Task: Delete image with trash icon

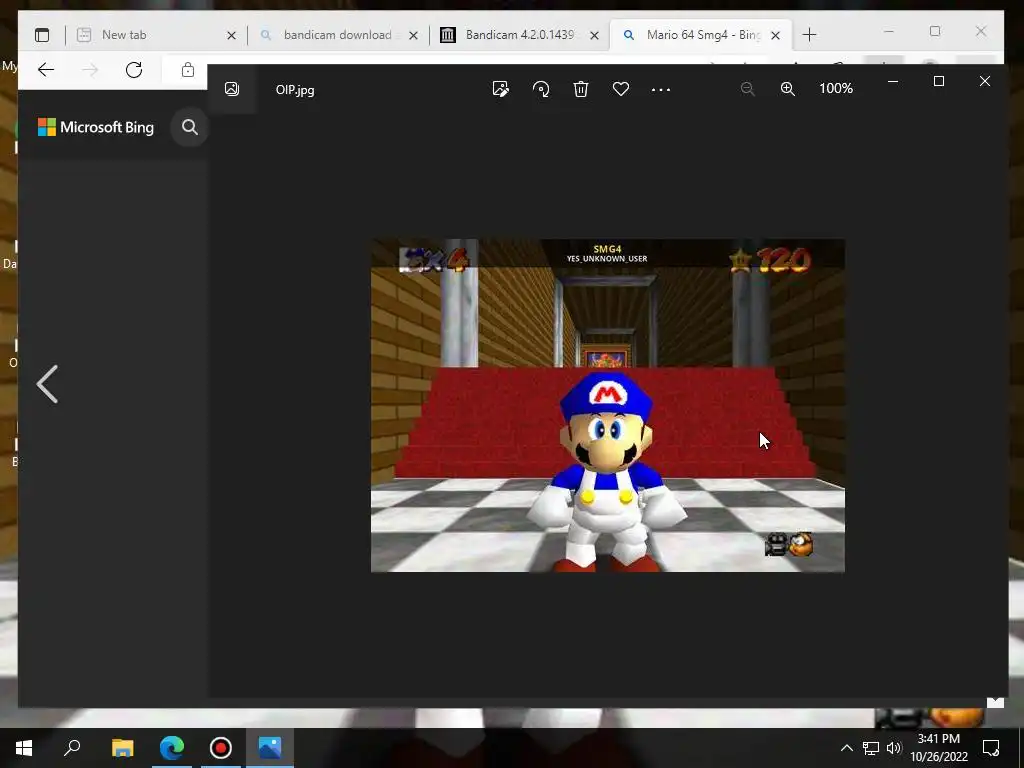Action: [581, 89]
